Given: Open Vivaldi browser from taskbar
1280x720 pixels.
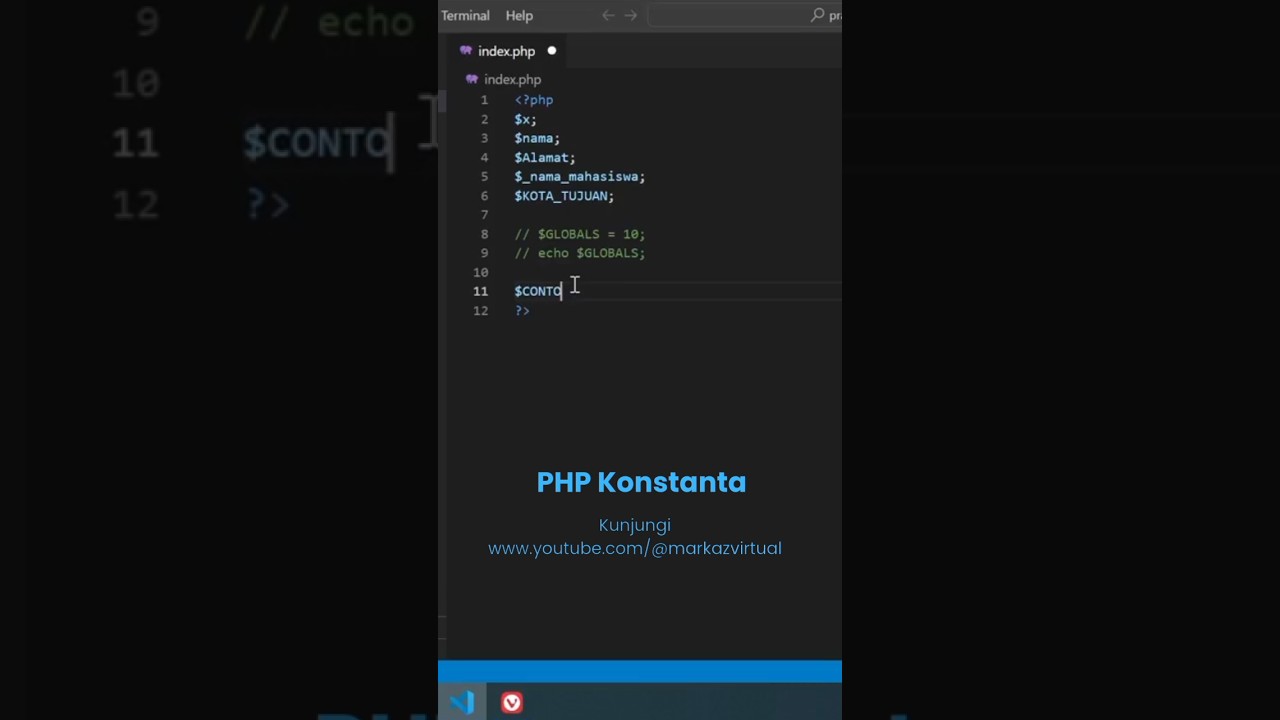Looking at the screenshot, I should coord(512,703).
